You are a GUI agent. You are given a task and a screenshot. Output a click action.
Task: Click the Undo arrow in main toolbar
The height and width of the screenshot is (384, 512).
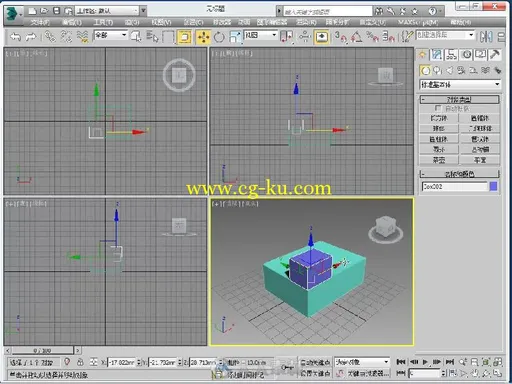15,37
